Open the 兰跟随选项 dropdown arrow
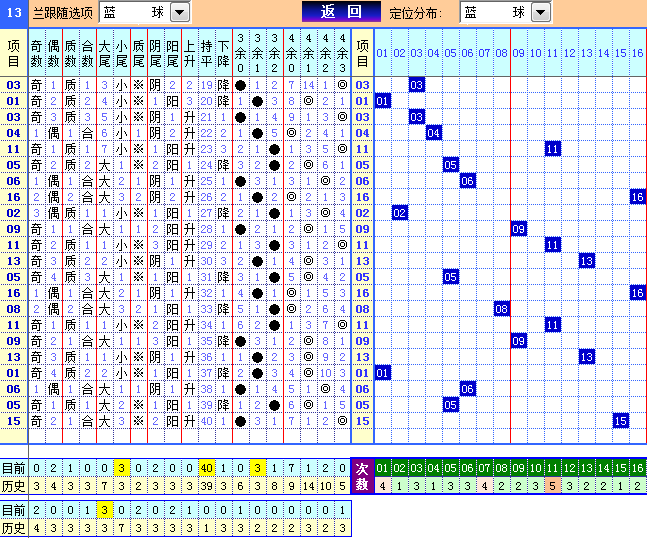Image resolution: width=647 pixels, height=538 pixels. pos(179,12)
